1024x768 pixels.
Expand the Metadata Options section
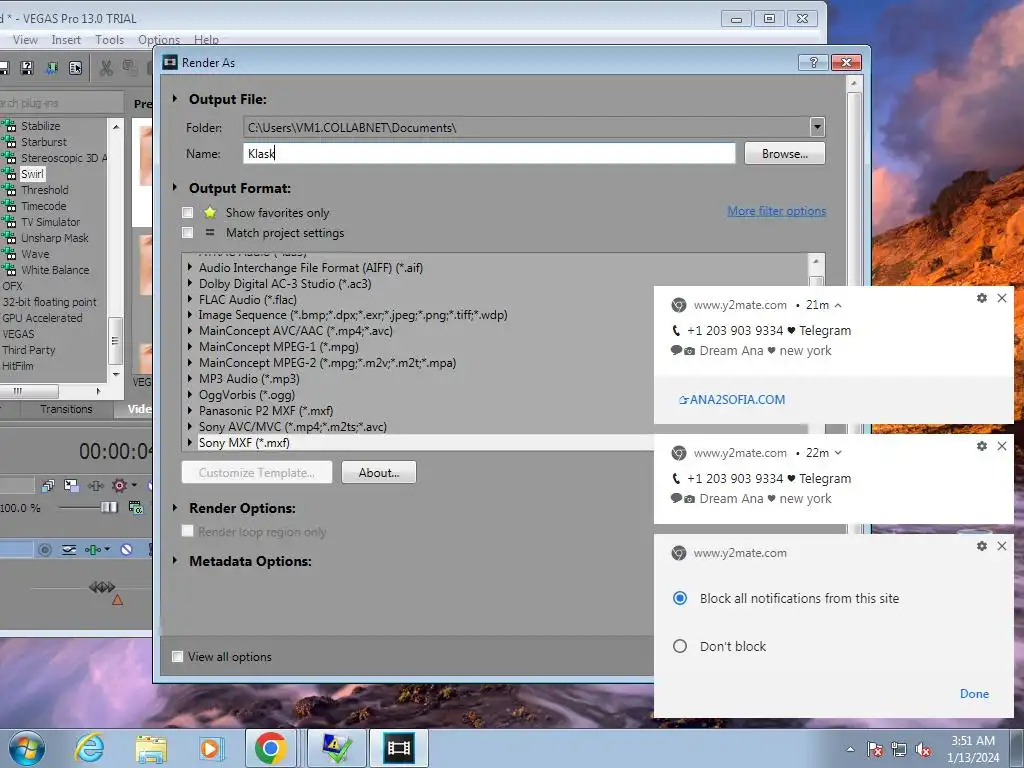(x=175, y=560)
